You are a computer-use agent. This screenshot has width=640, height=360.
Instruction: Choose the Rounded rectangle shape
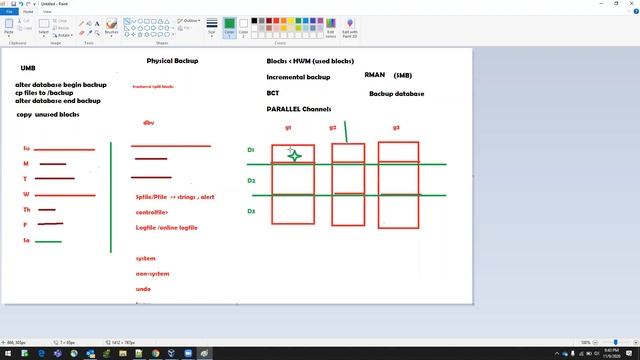coord(153,21)
